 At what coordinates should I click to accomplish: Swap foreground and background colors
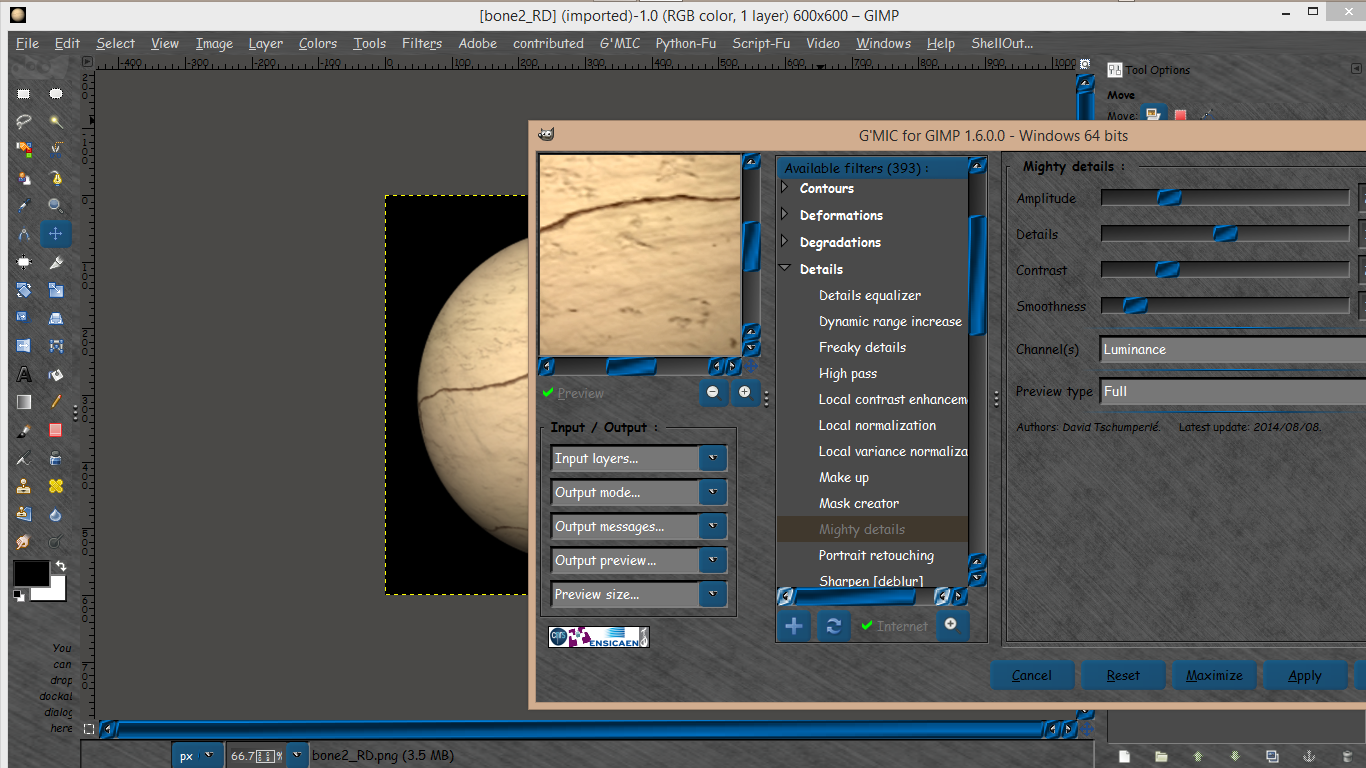pyautogui.click(x=60, y=566)
